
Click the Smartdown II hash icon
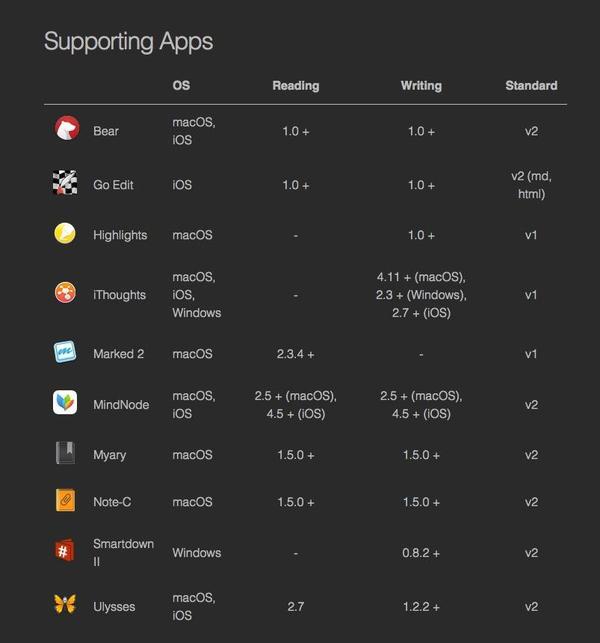coord(65,551)
